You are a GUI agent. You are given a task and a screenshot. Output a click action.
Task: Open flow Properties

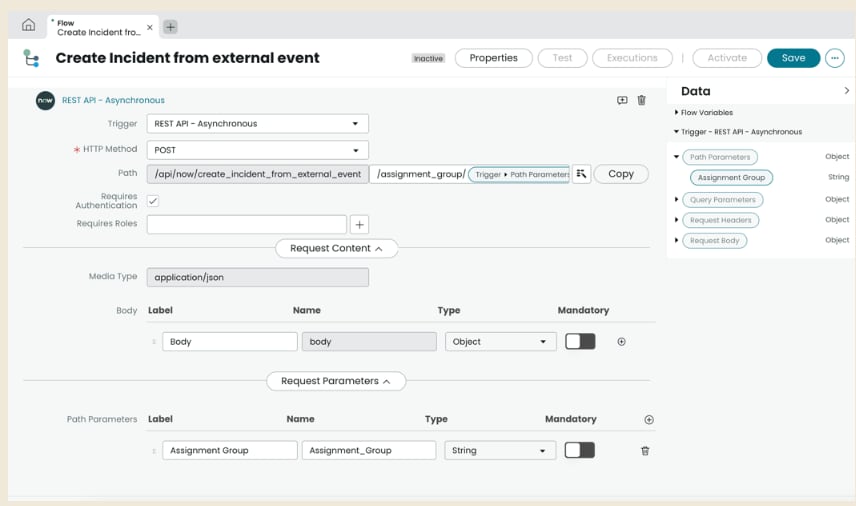pyautogui.click(x=494, y=58)
